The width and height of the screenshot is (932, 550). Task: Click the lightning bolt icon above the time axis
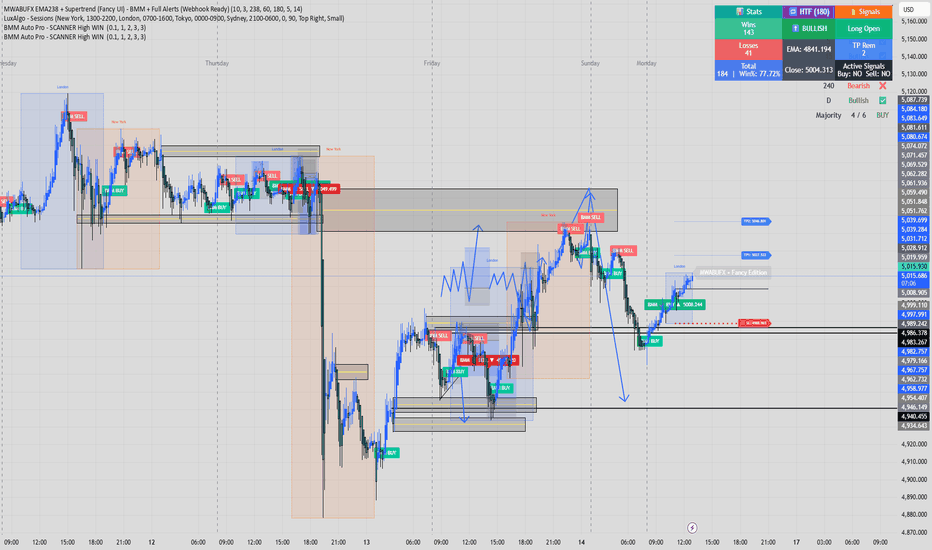692,527
